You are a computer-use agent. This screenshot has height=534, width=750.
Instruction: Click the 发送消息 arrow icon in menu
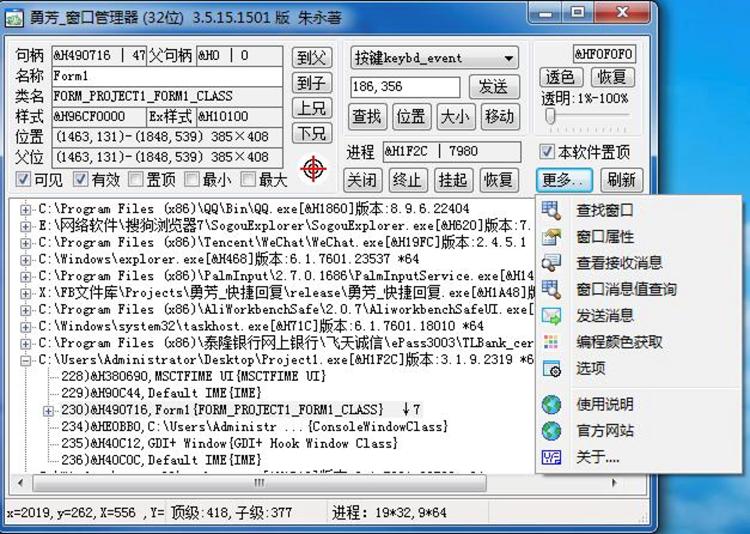(x=551, y=316)
